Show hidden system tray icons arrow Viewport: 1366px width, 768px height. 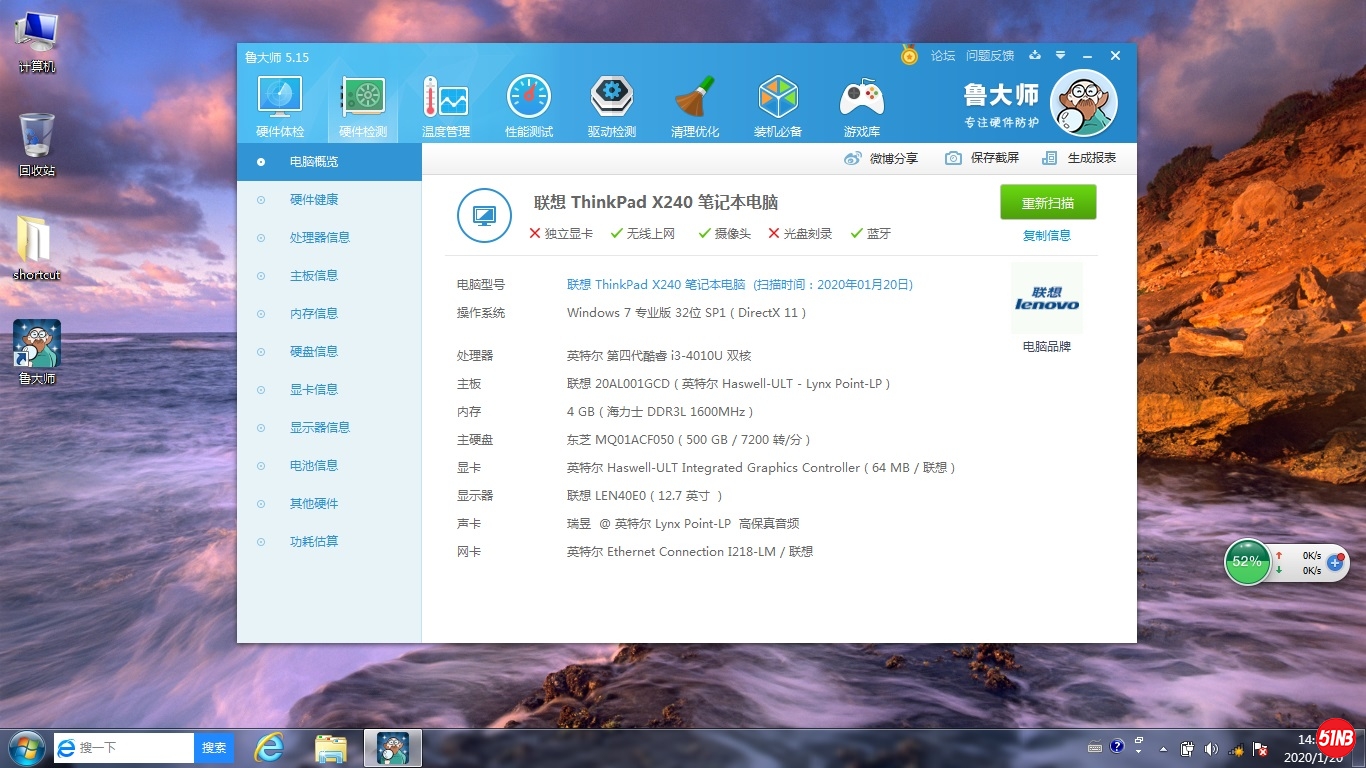click(x=1163, y=748)
